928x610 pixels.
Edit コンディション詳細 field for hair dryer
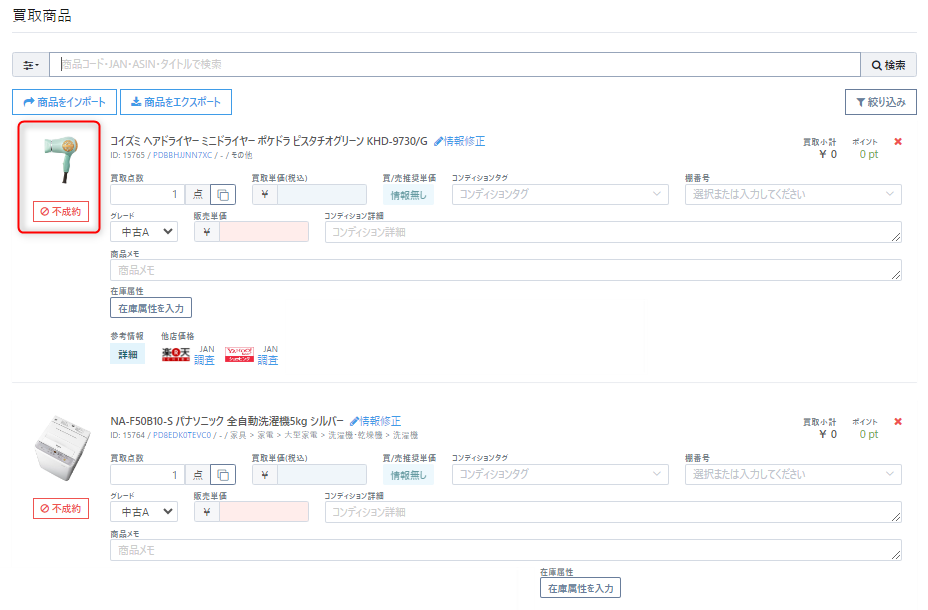[x=613, y=232]
